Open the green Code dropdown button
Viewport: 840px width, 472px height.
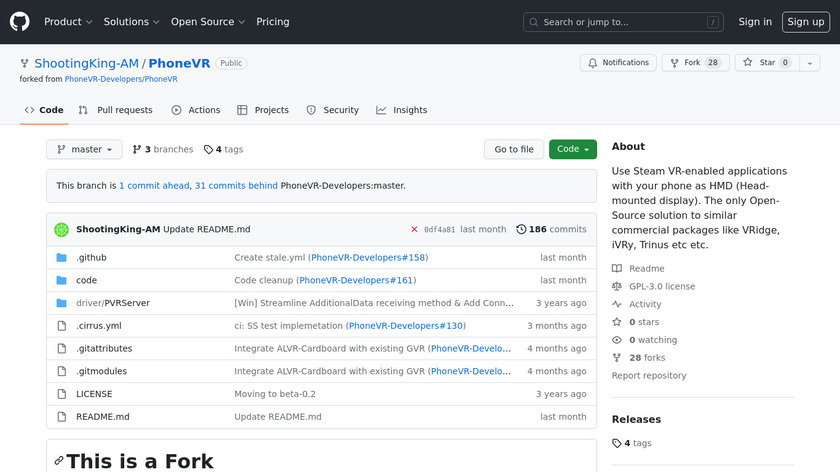572,149
